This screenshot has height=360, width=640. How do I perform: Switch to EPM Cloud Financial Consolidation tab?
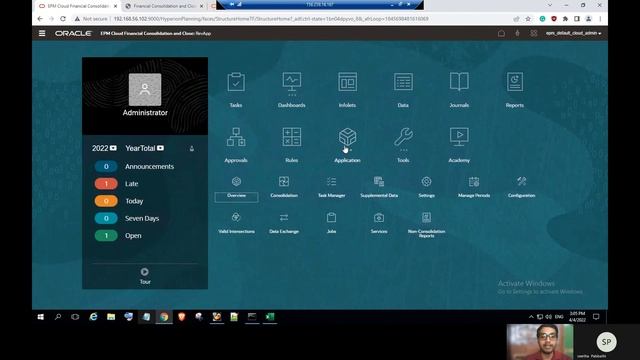coord(78,6)
